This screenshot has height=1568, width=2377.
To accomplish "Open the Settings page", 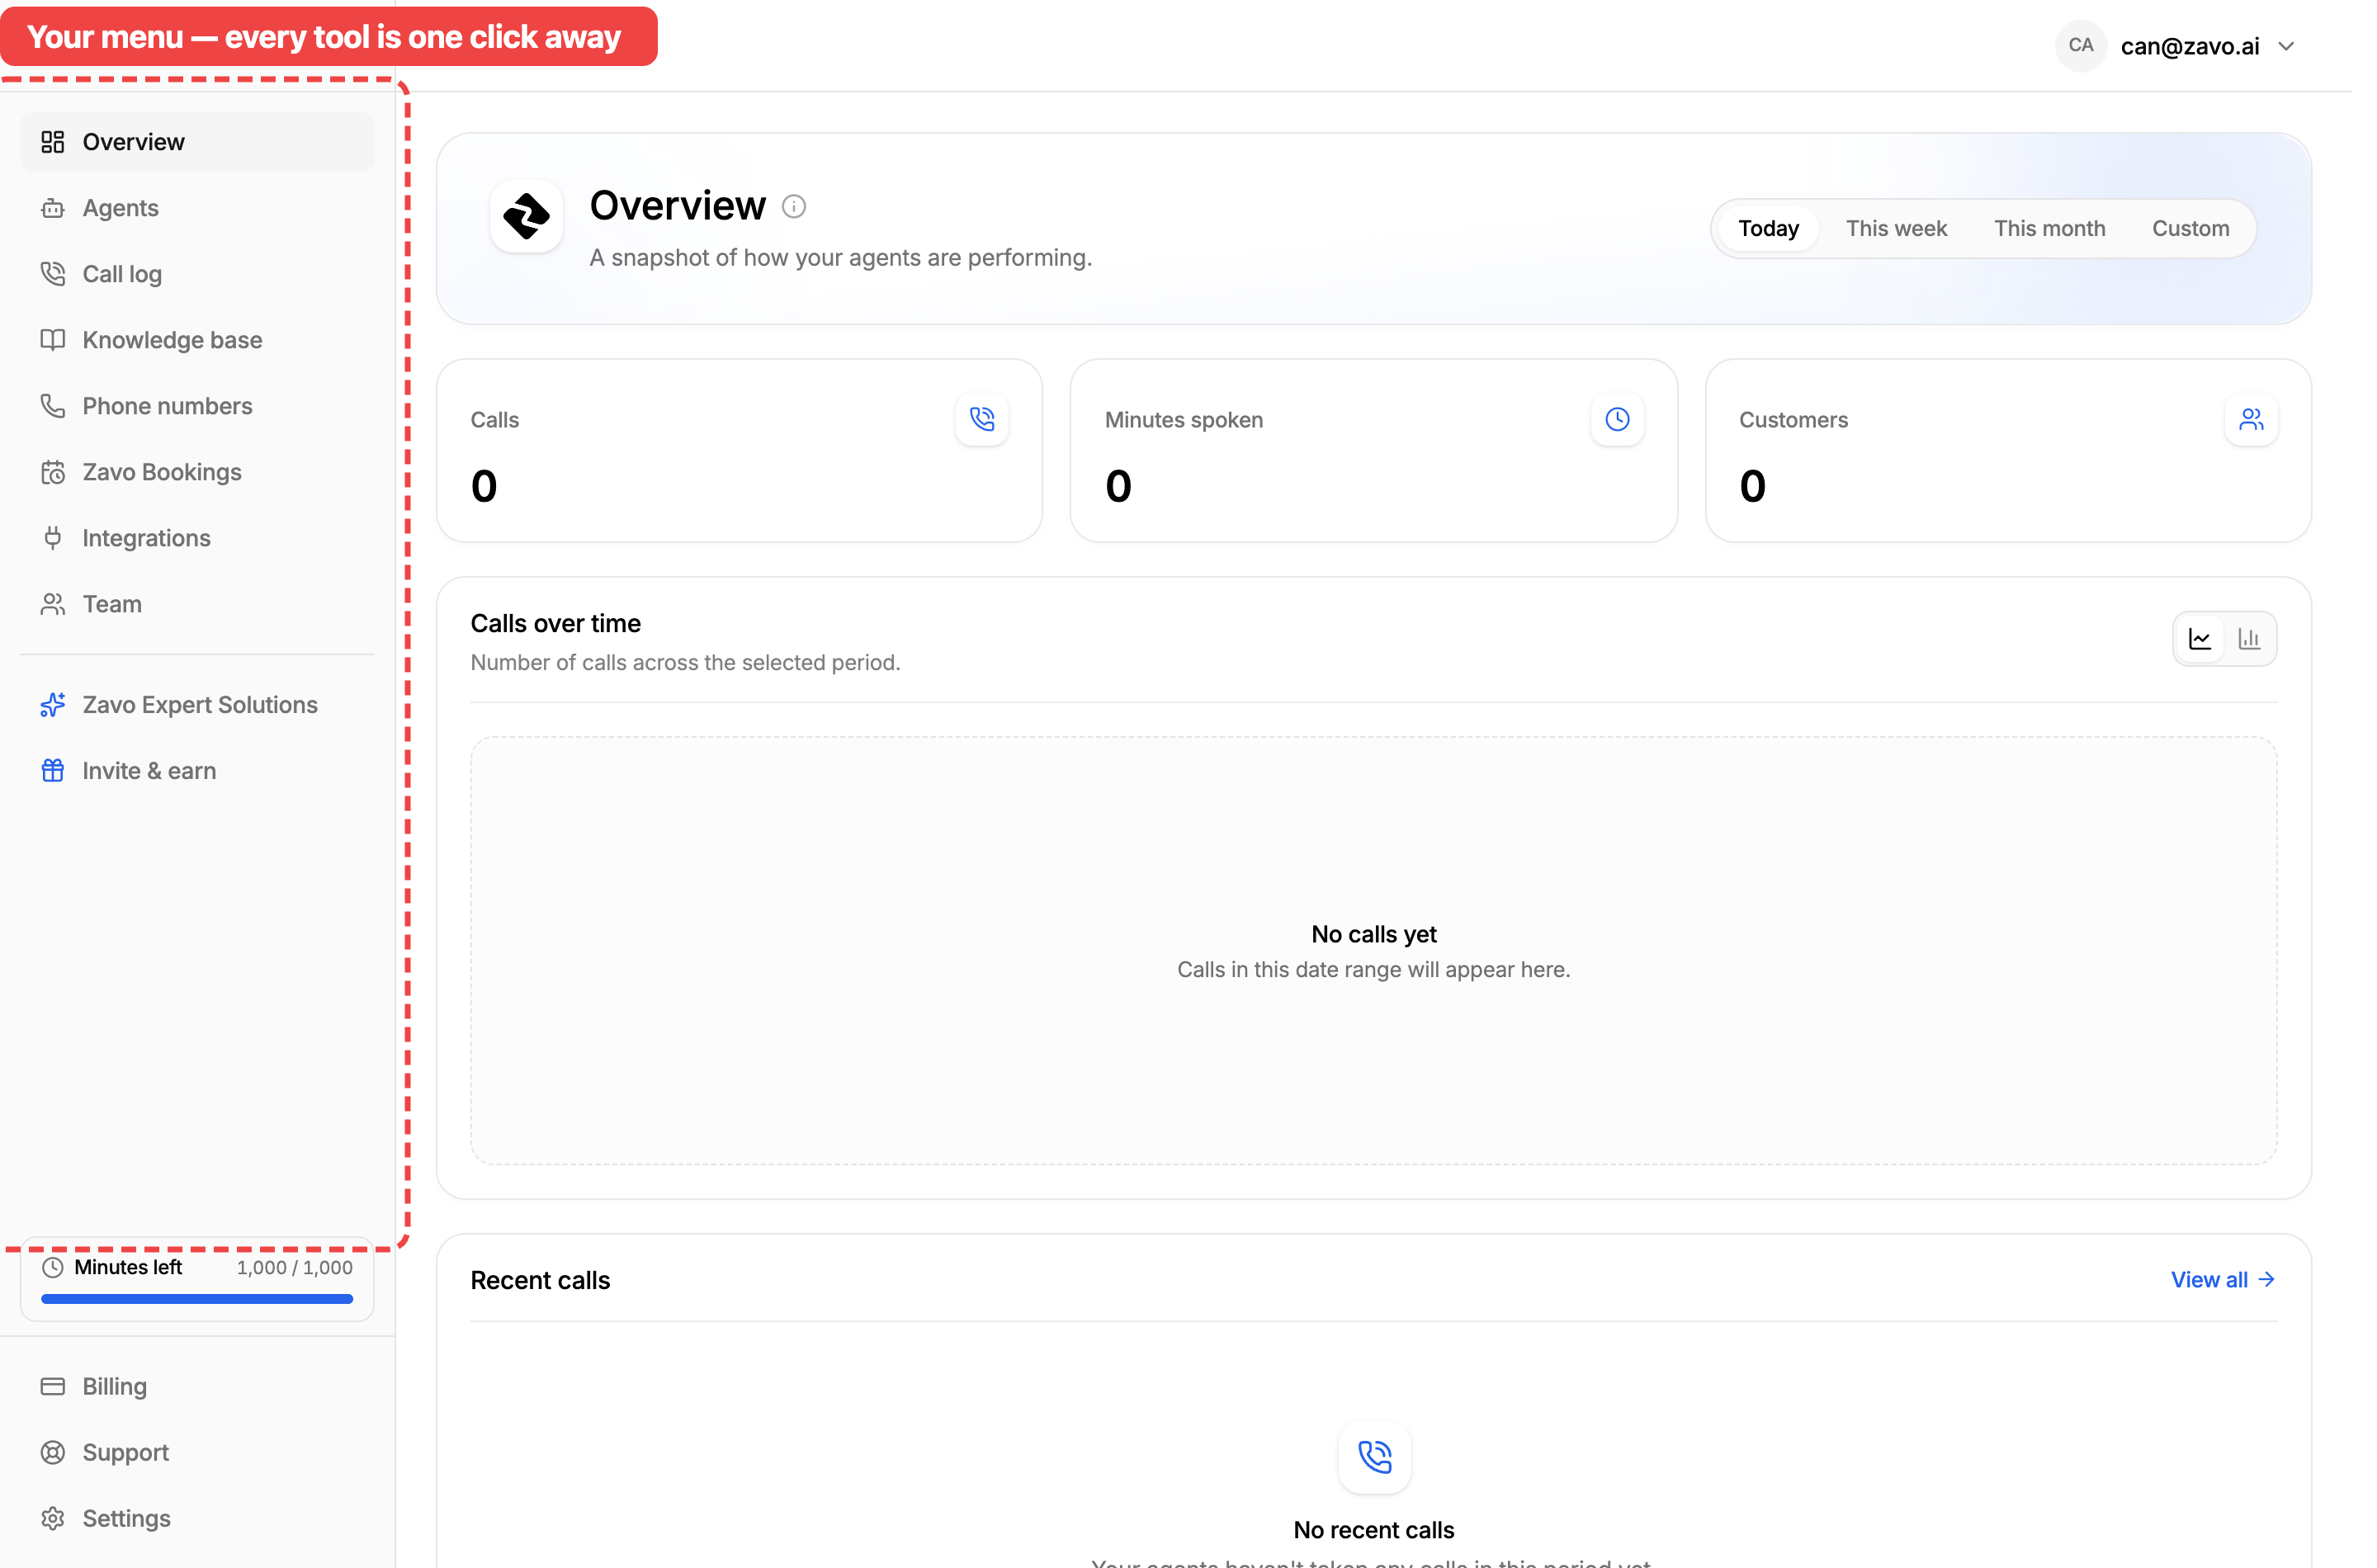I will click(197, 1519).
